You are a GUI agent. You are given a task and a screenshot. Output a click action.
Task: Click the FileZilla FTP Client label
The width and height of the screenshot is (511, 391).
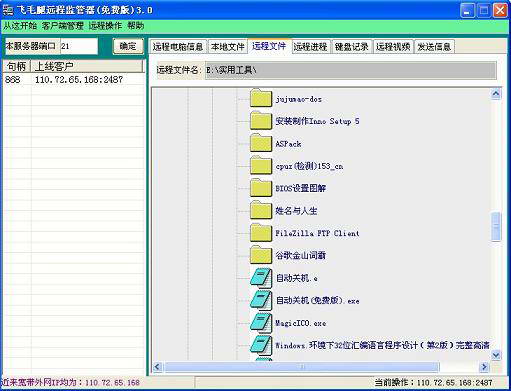[x=317, y=233]
